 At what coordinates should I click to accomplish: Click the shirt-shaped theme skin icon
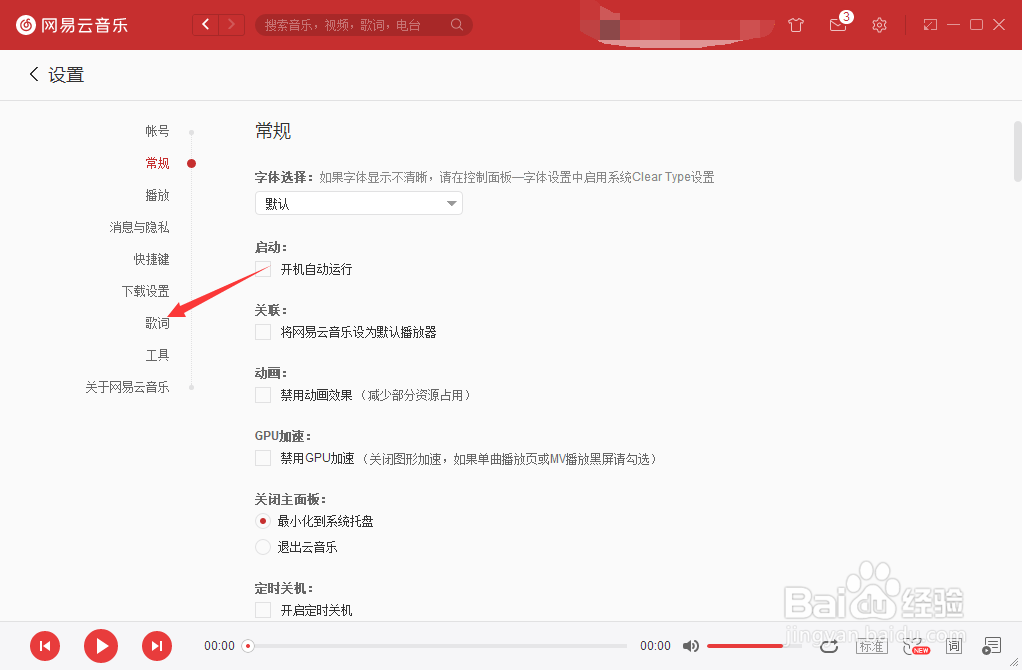796,25
